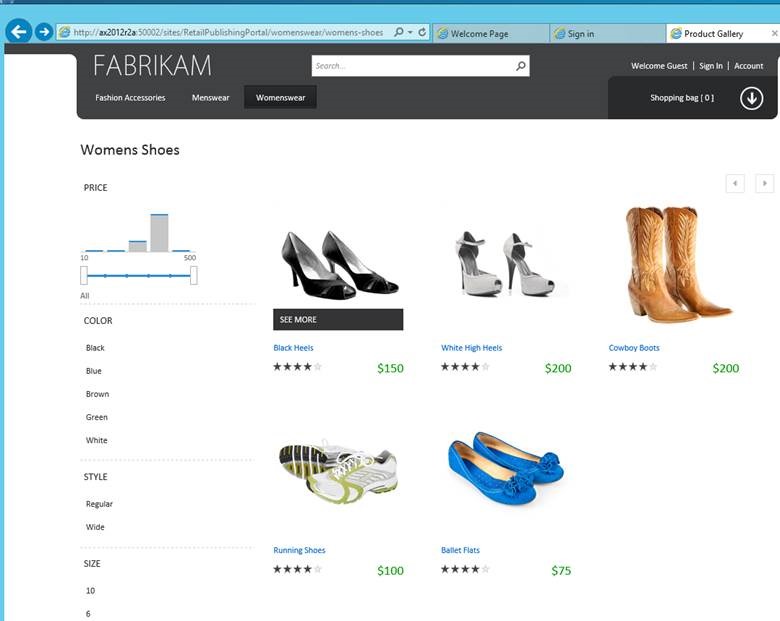This screenshot has height=621, width=780.
Task: Select the Wide style filter
Action: click(x=95, y=527)
